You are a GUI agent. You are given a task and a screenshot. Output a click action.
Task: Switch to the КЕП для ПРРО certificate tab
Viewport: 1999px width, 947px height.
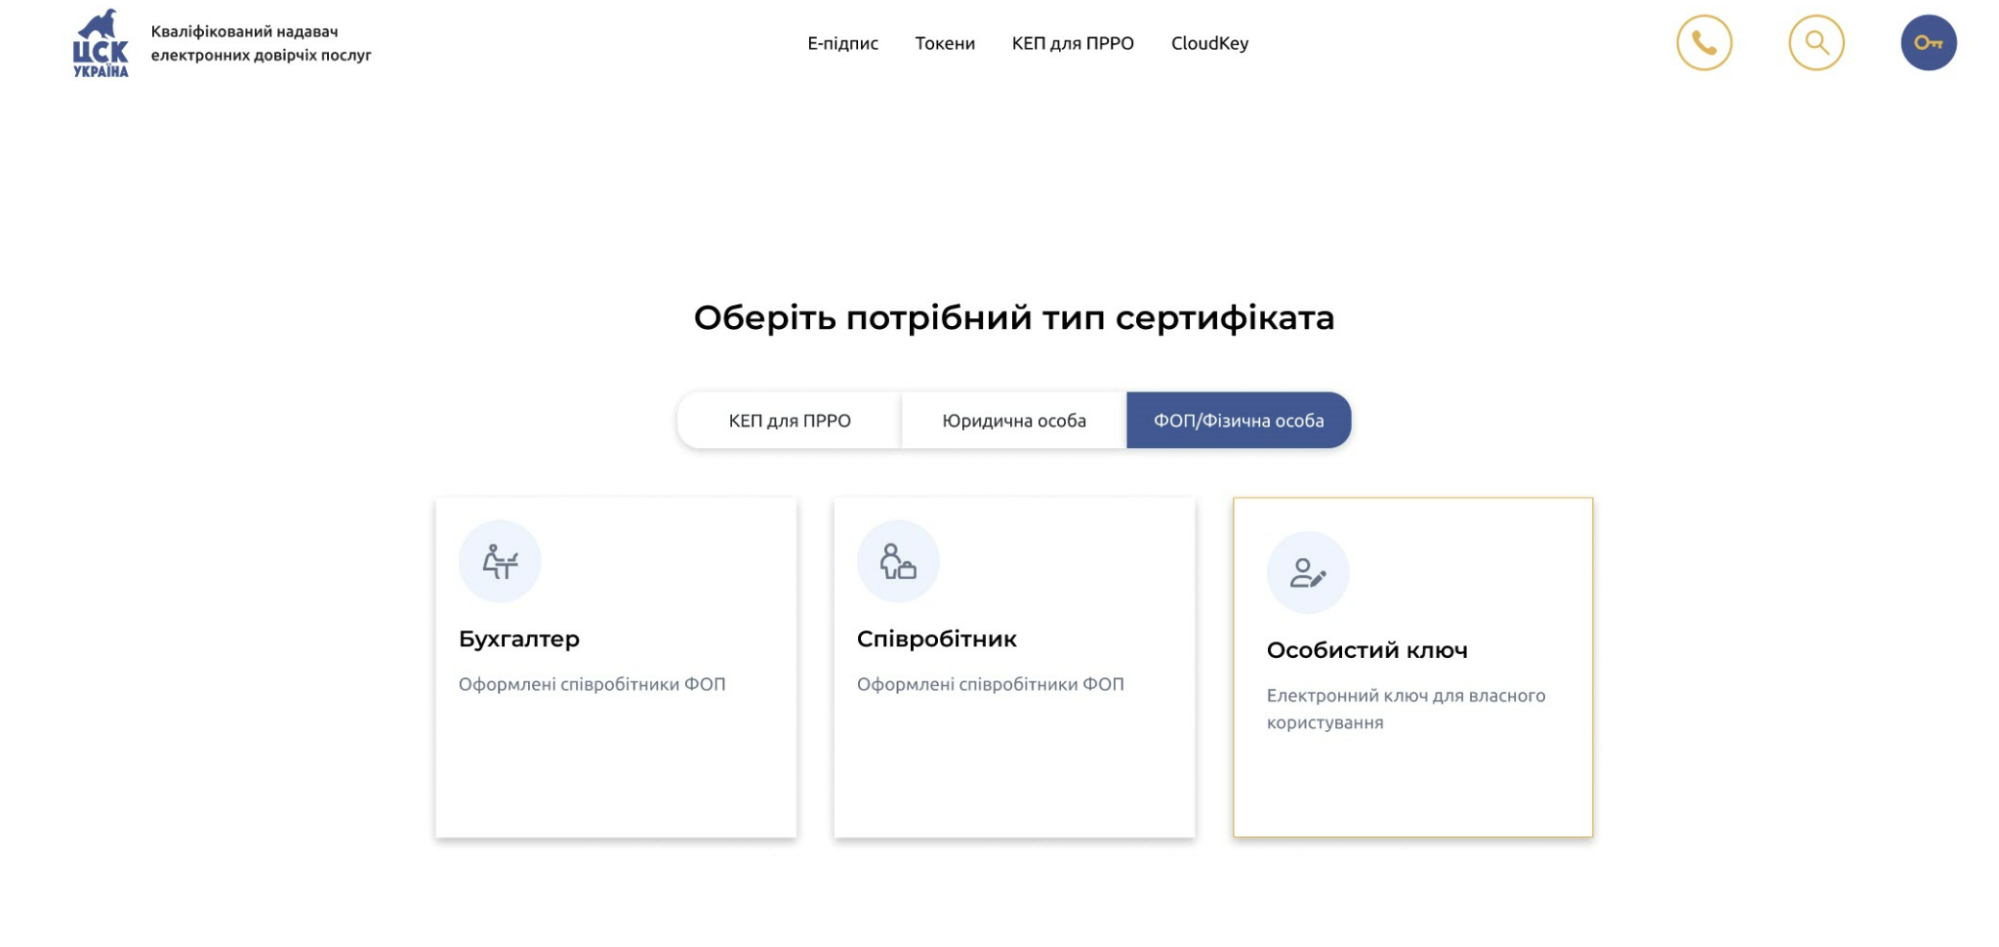tap(789, 421)
